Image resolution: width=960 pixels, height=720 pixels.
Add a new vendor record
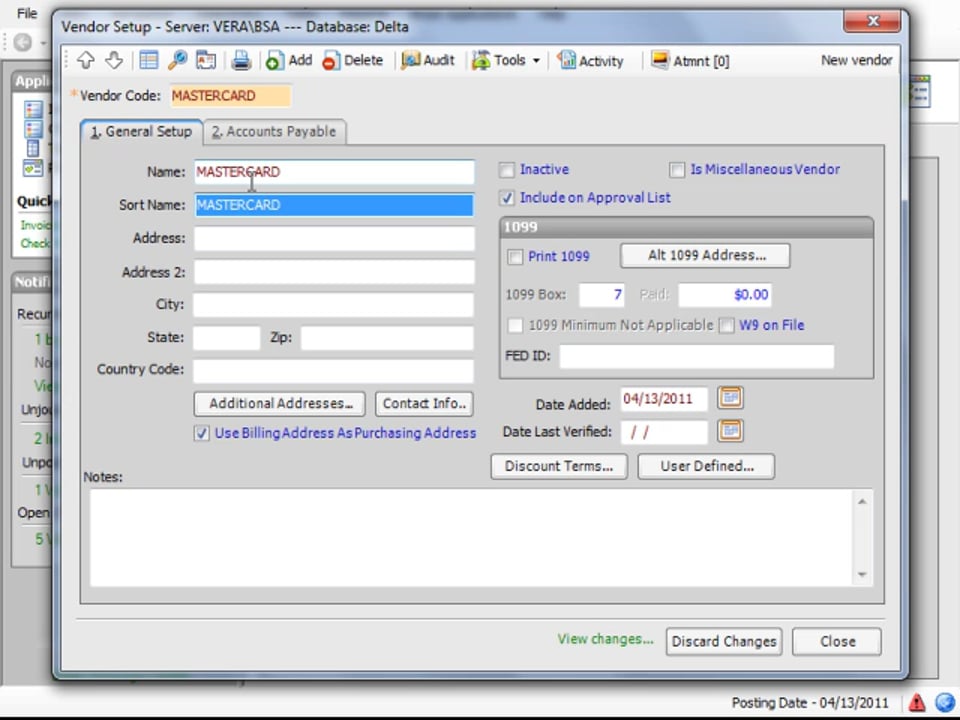[x=289, y=60]
